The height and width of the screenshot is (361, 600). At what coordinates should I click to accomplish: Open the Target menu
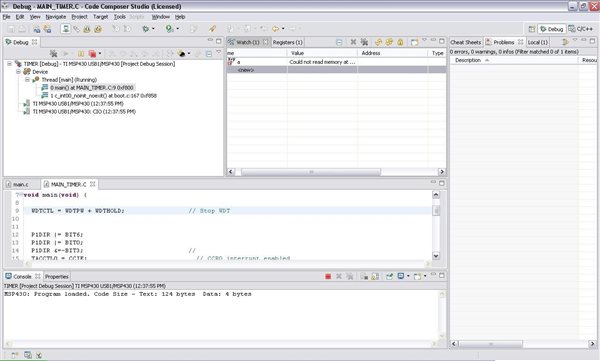pyautogui.click(x=101, y=17)
